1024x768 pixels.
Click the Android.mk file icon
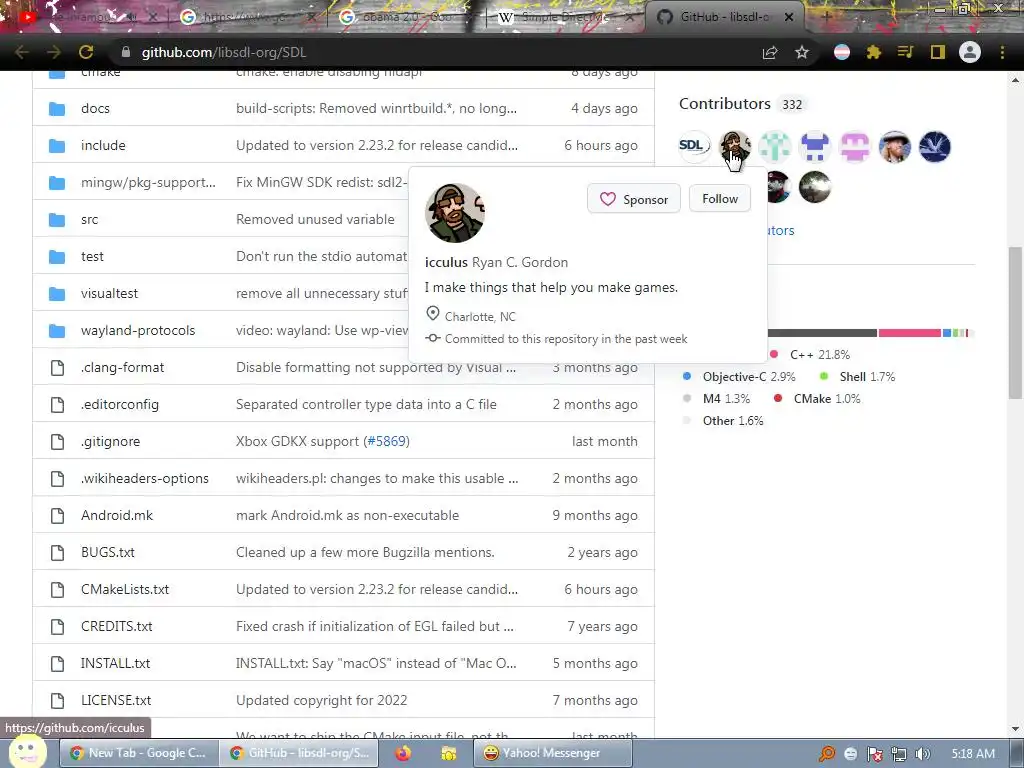click(x=57, y=515)
